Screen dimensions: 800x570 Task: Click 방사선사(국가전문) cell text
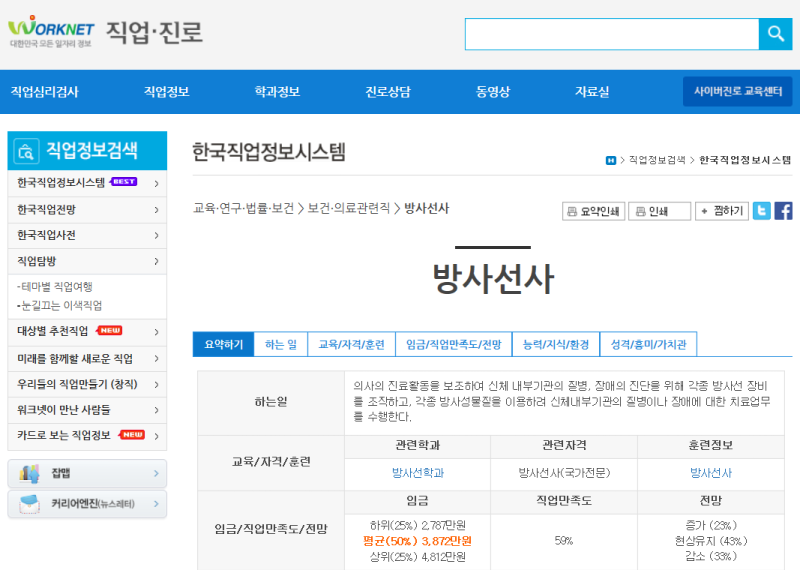[564, 473]
